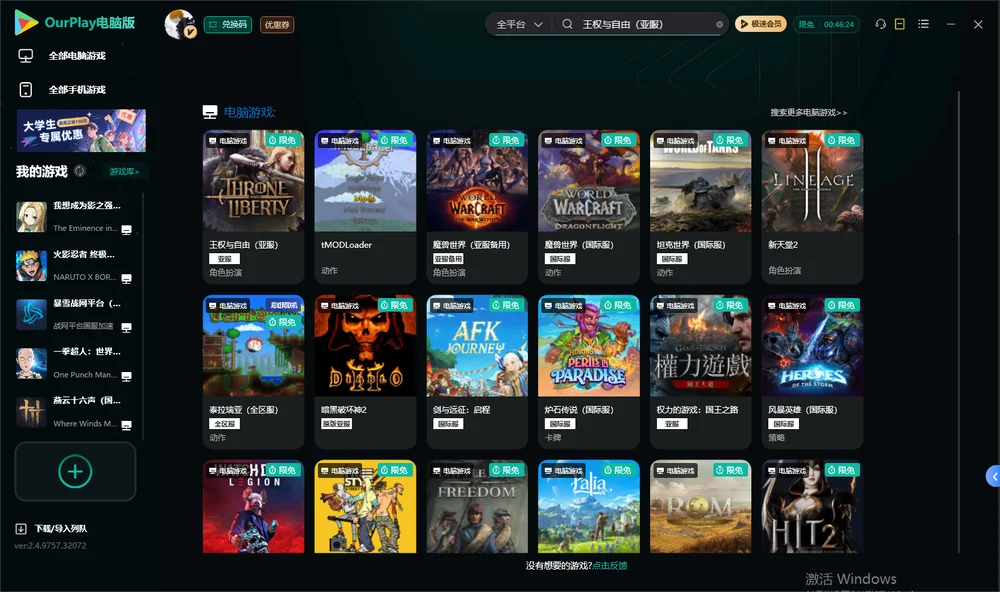Viewport: 1000px width, 592px height.
Task: Open the AFK Journey game cover
Action: 477,346
